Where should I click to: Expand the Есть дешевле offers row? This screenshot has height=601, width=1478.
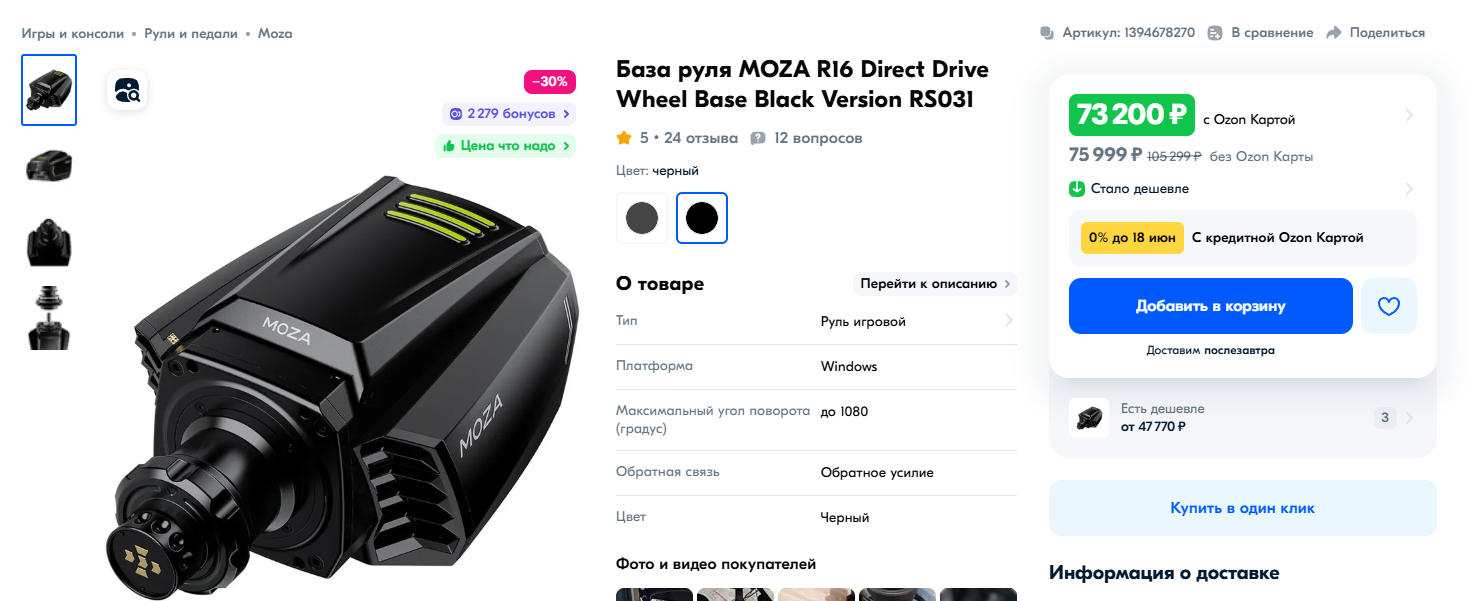(1243, 418)
